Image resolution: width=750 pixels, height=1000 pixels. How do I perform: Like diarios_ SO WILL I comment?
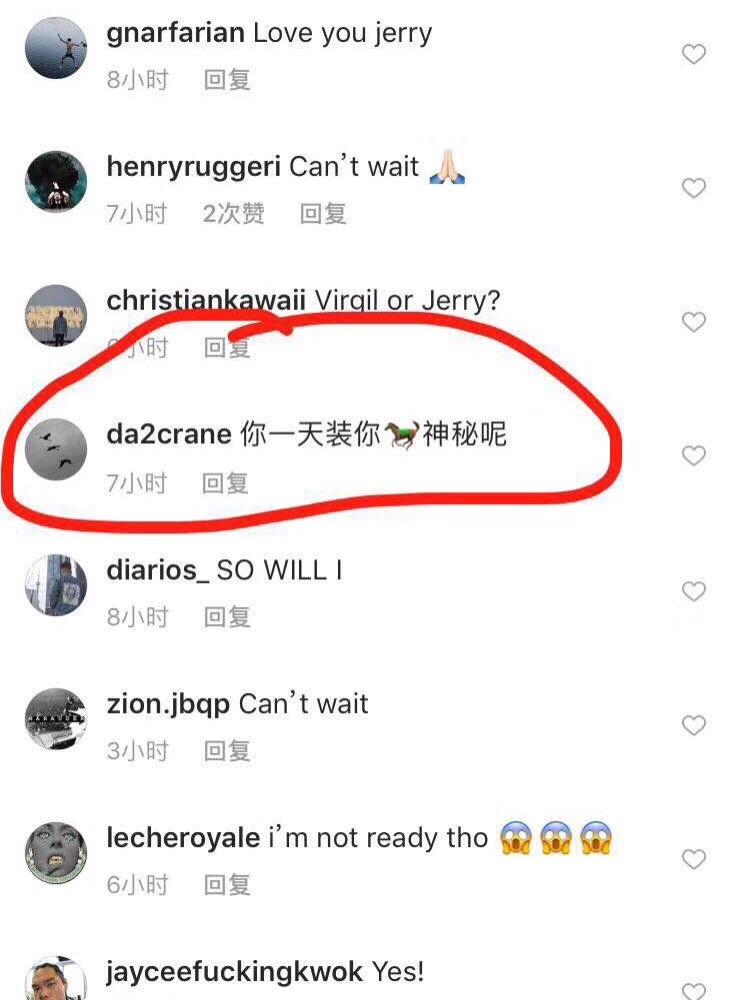[x=693, y=591]
